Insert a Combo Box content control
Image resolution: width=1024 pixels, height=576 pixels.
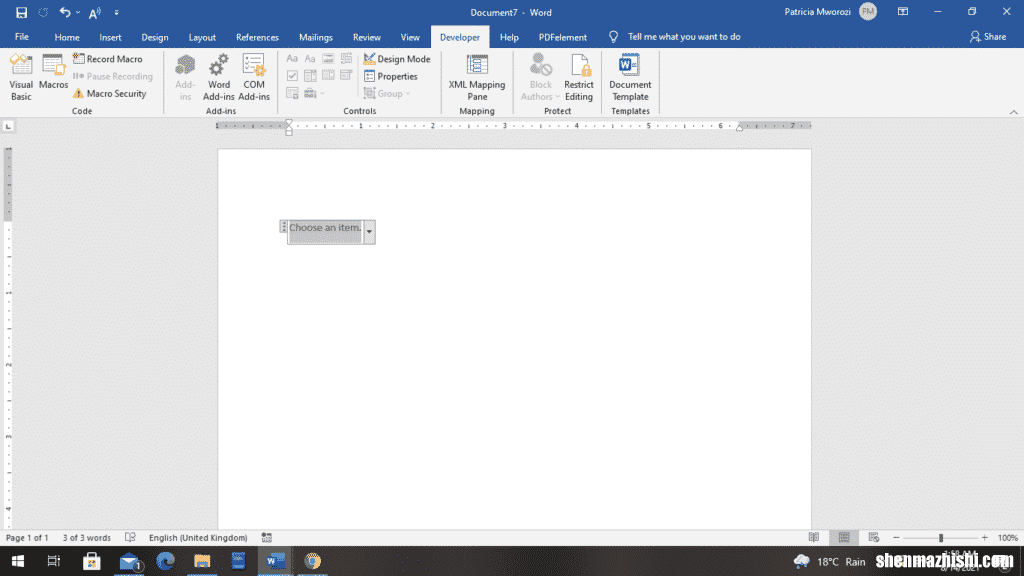310,76
